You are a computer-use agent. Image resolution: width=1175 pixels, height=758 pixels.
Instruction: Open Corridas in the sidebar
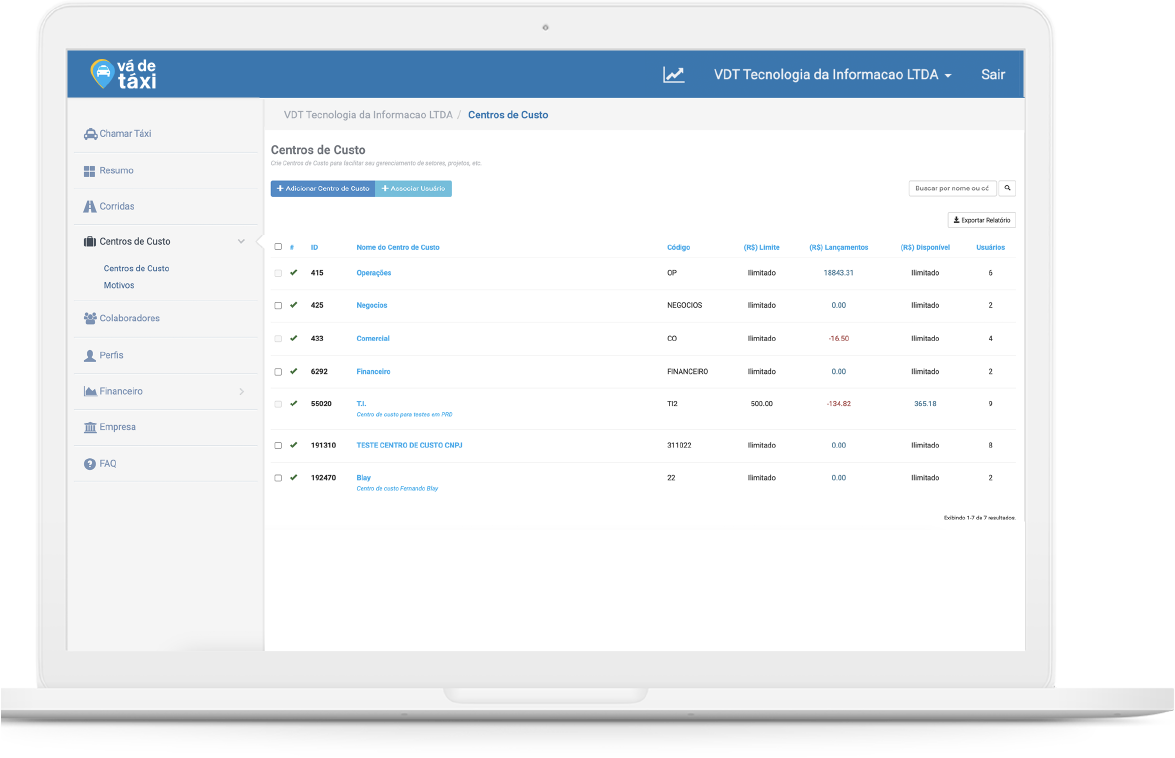[x=117, y=207]
